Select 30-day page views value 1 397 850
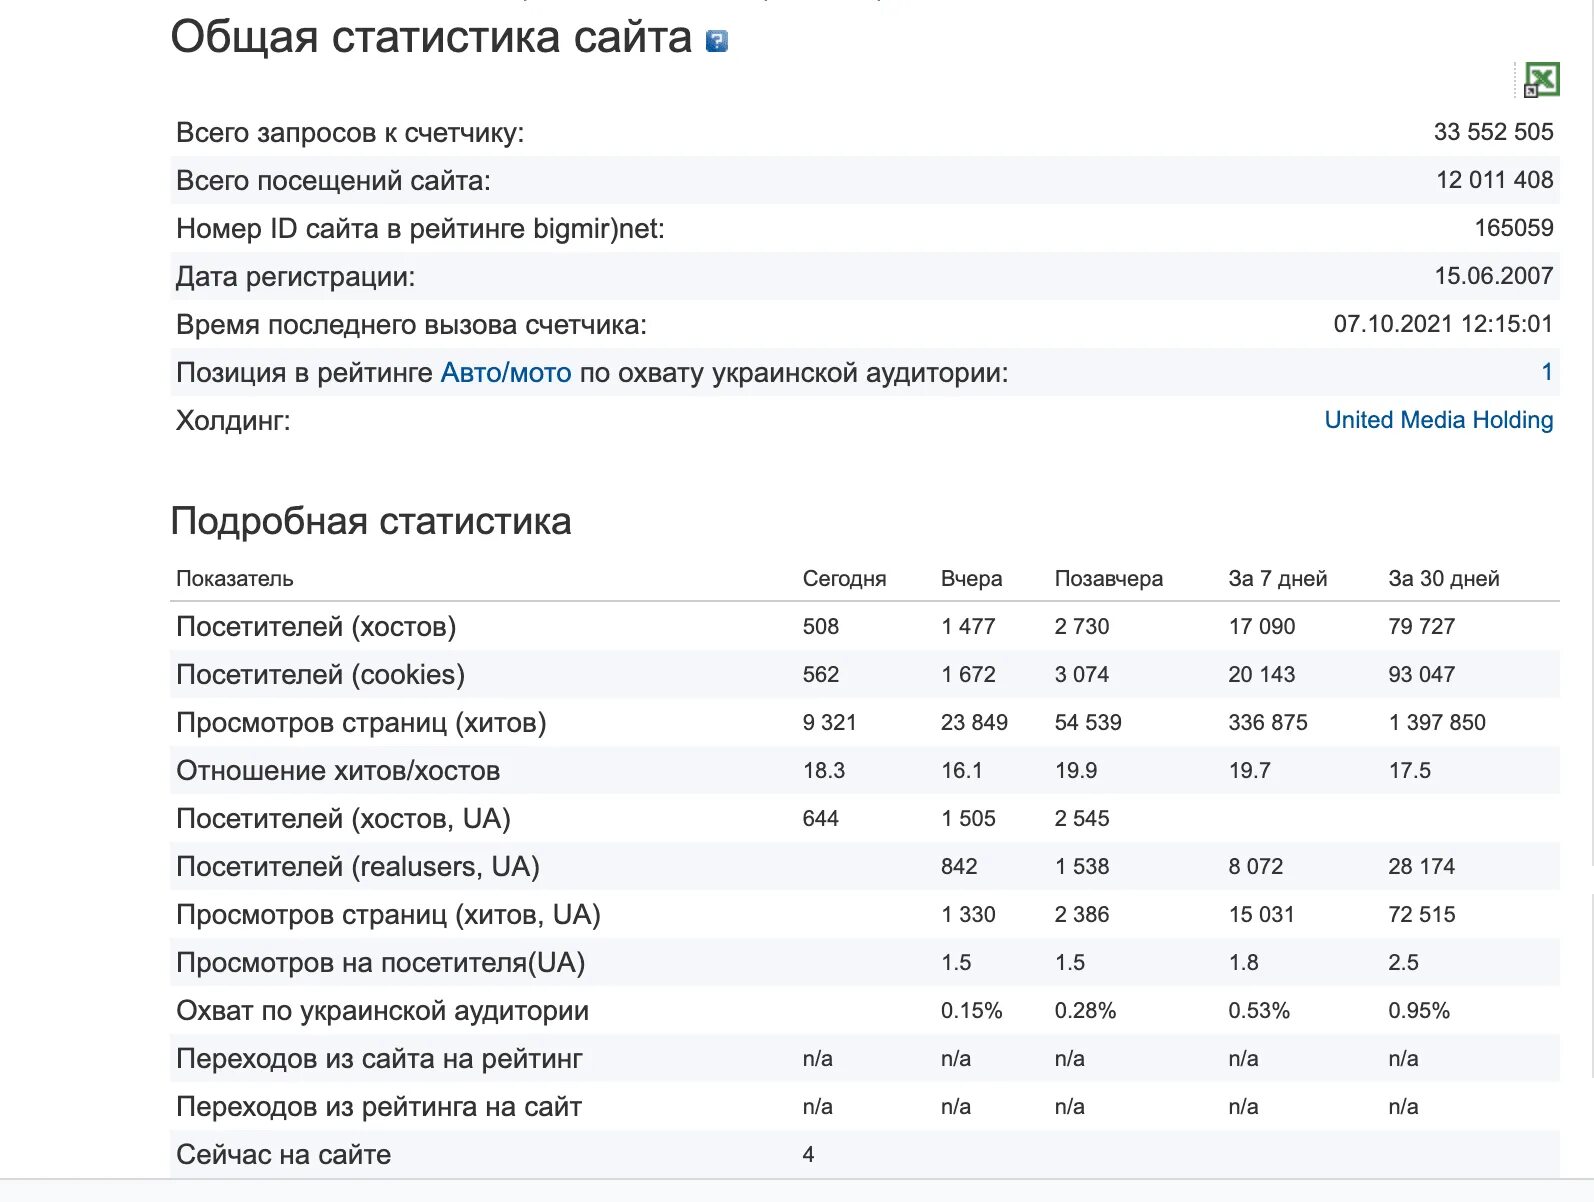 pos(1436,722)
